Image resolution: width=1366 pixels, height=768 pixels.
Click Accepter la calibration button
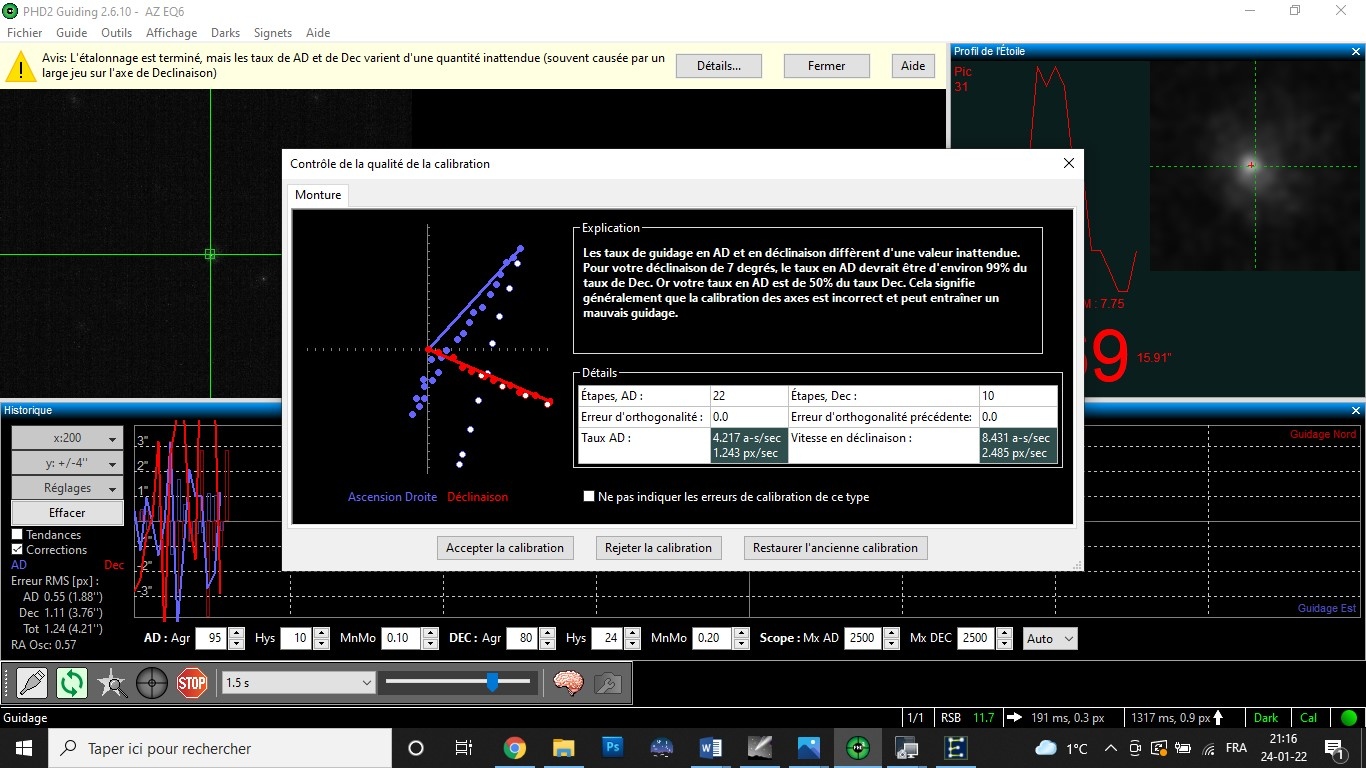[x=505, y=548]
